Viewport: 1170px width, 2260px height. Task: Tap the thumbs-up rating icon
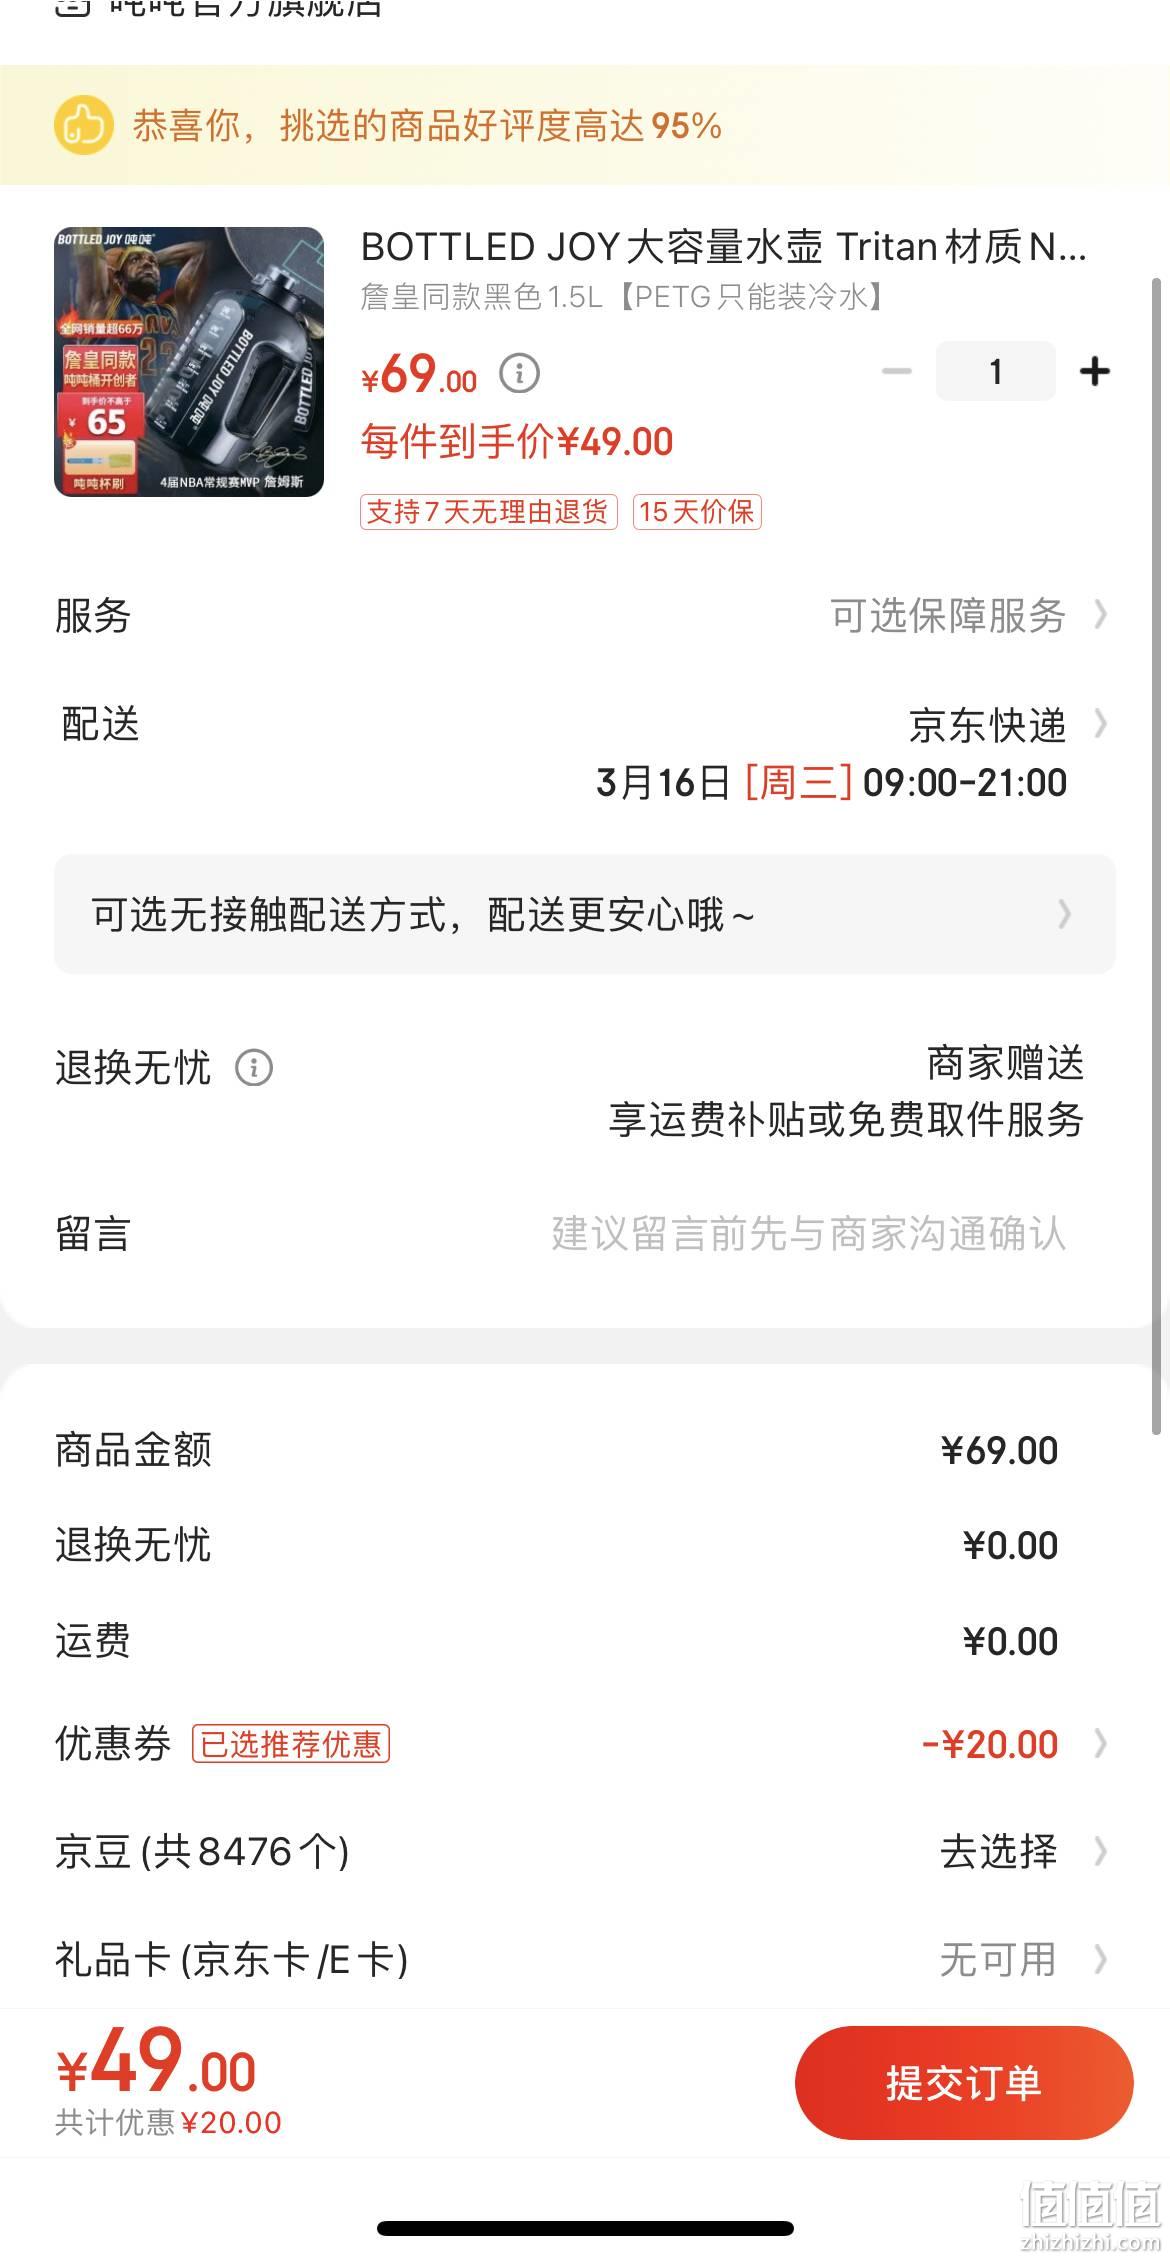(x=83, y=125)
